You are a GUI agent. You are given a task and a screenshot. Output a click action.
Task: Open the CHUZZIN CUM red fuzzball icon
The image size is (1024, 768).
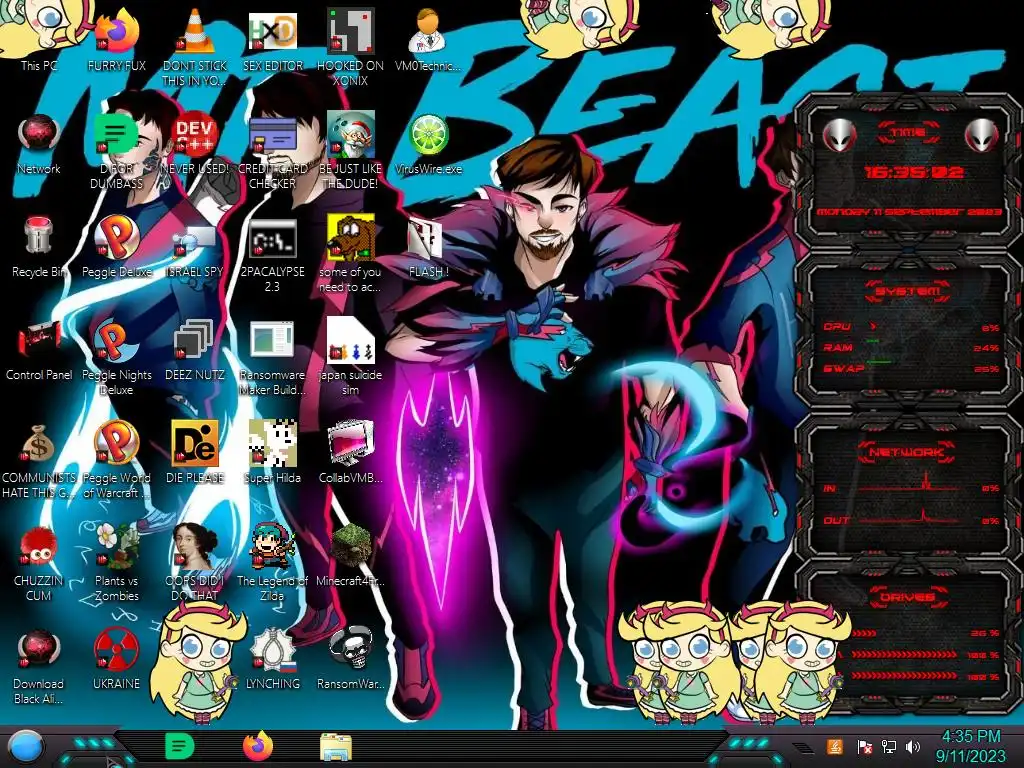(39, 563)
